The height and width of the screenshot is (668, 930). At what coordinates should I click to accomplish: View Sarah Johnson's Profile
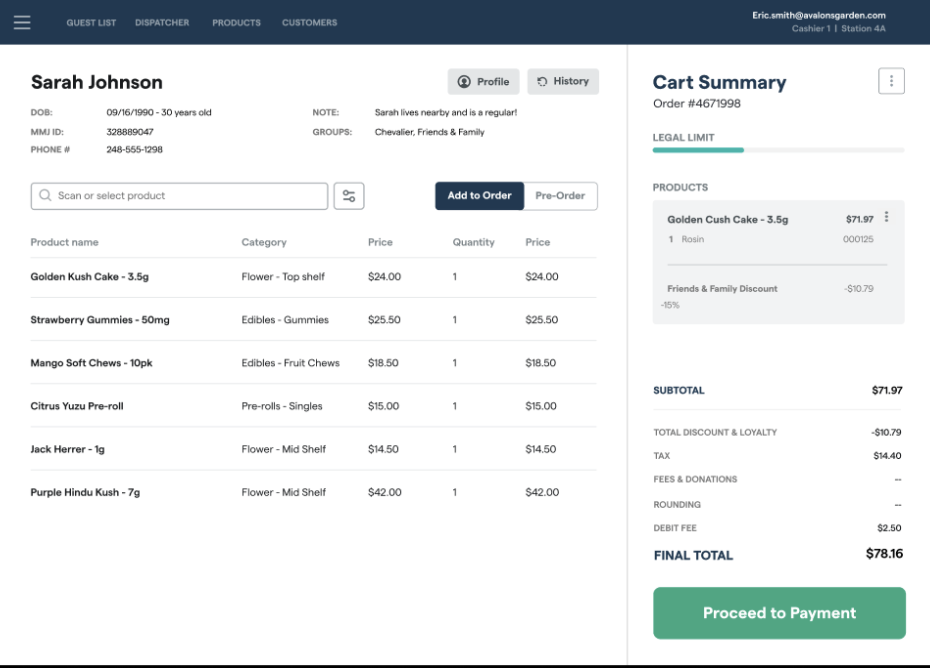(483, 81)
